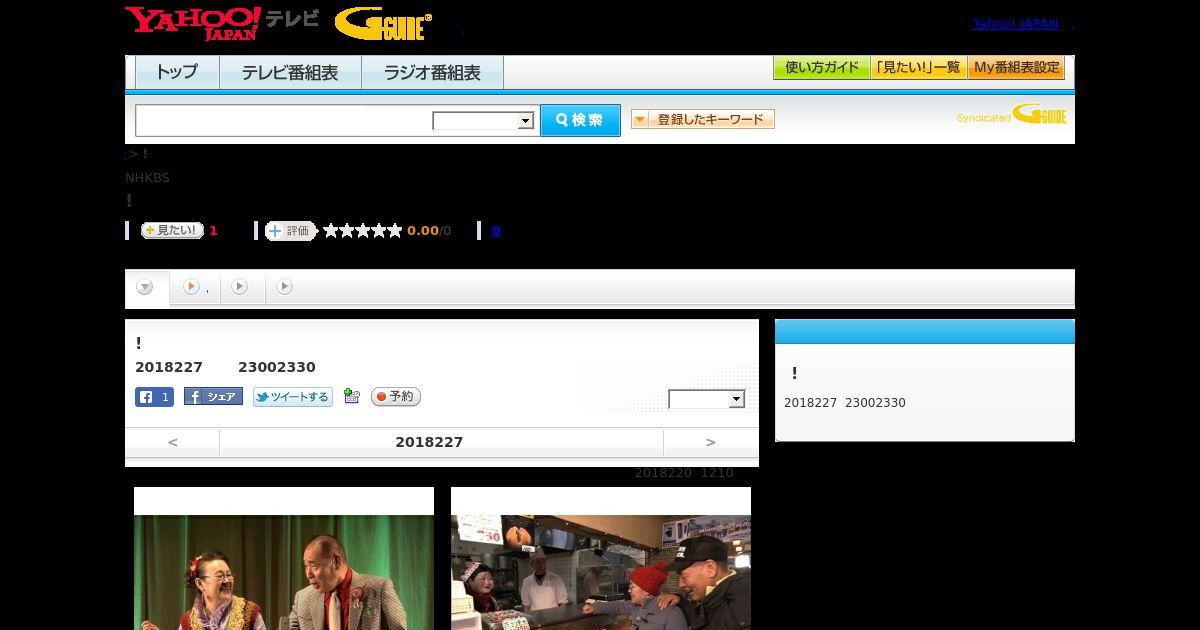This screenshot has height=630, width=1200.
Task: Select the tab with the gray down-arrow icon
Action: tap(146, 288)
